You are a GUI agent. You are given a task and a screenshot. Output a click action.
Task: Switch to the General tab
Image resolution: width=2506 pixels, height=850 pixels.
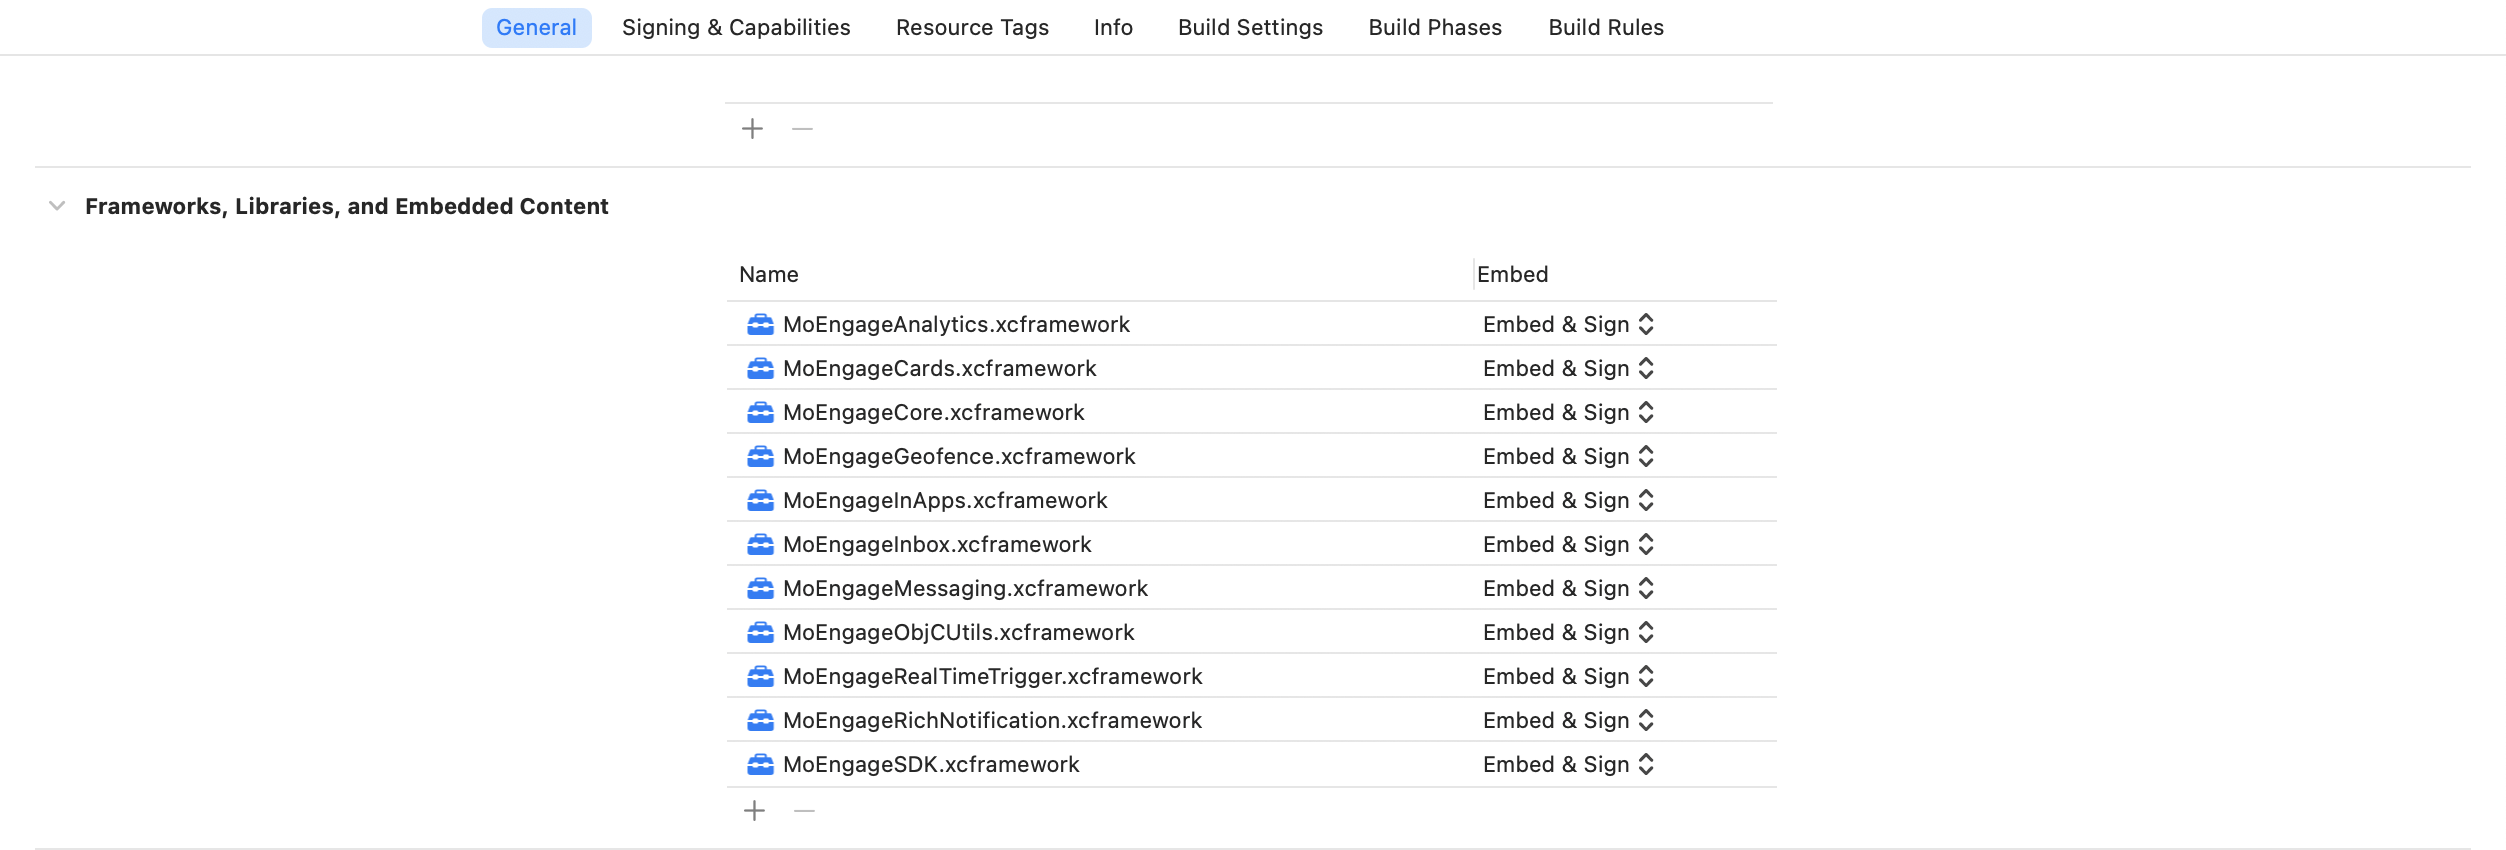pos(536,27)
